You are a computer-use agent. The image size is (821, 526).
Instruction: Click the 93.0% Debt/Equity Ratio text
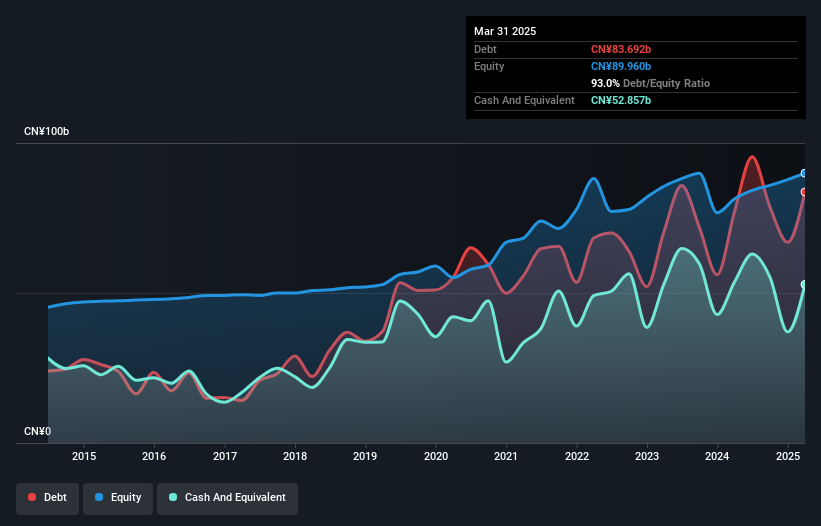pyautogui.click(x=650, y=83)
